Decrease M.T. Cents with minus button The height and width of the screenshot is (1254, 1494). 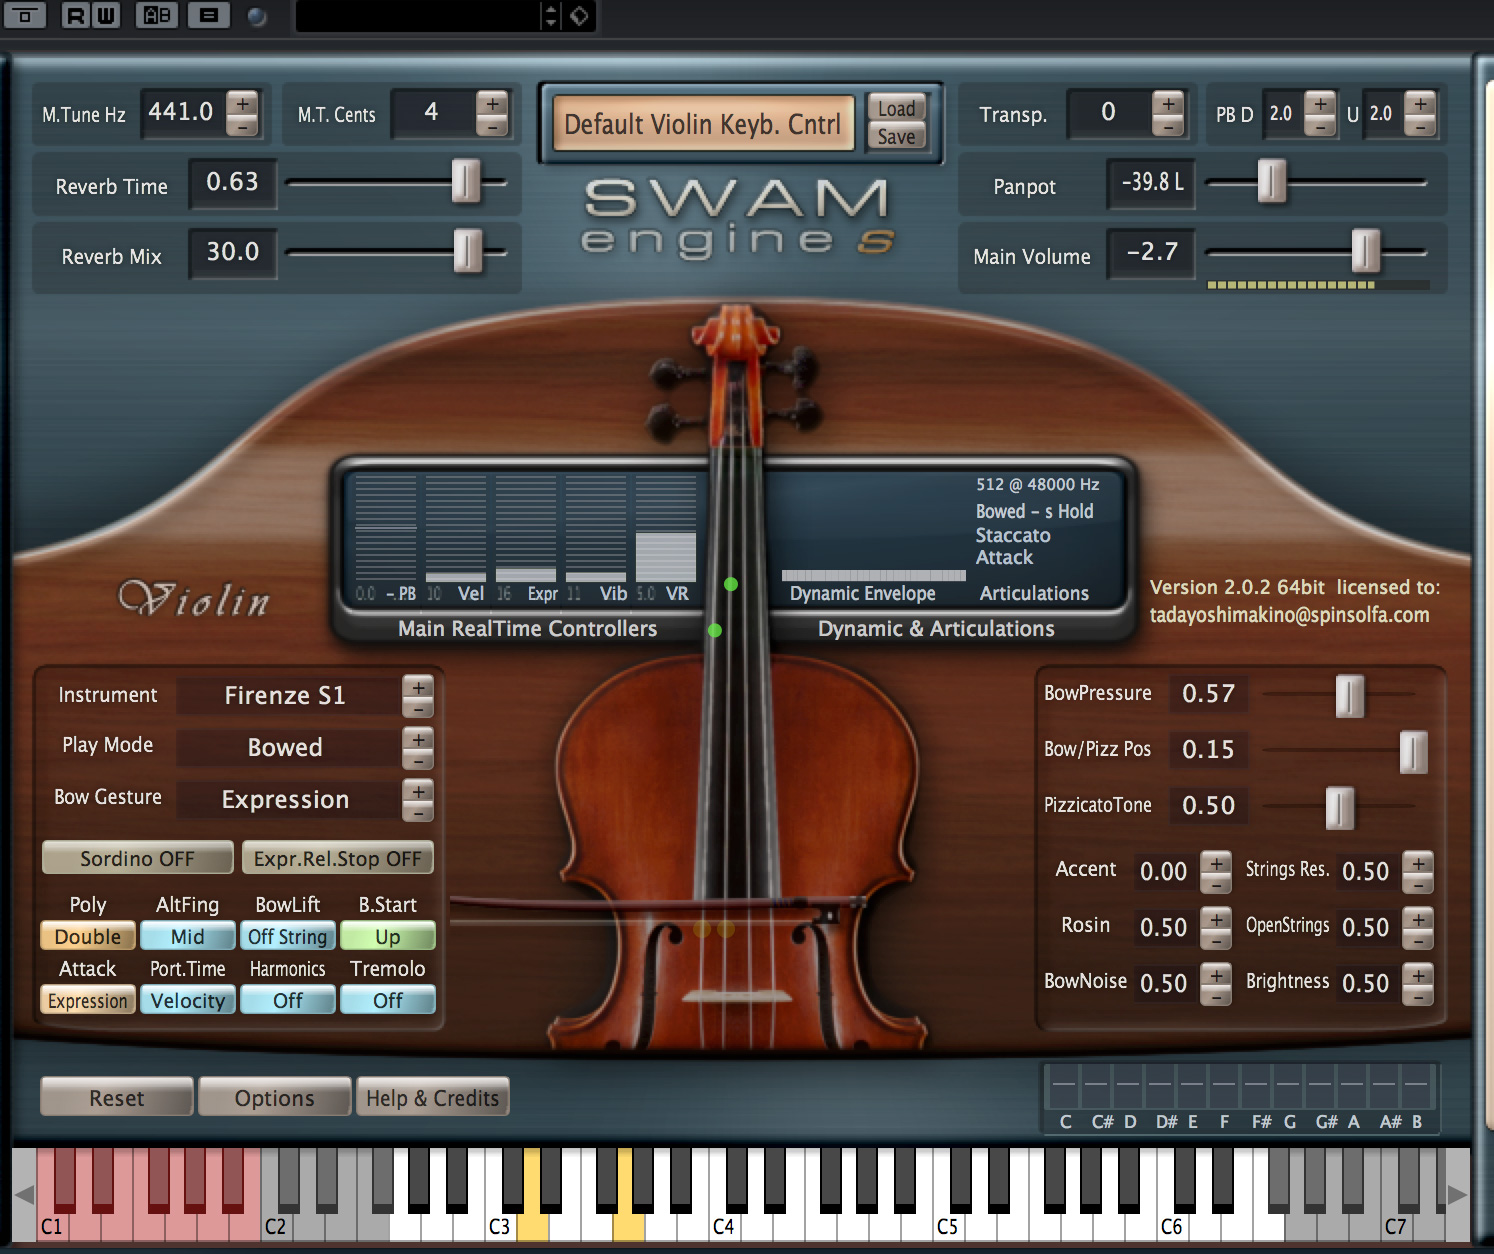[x=492, y=126]
